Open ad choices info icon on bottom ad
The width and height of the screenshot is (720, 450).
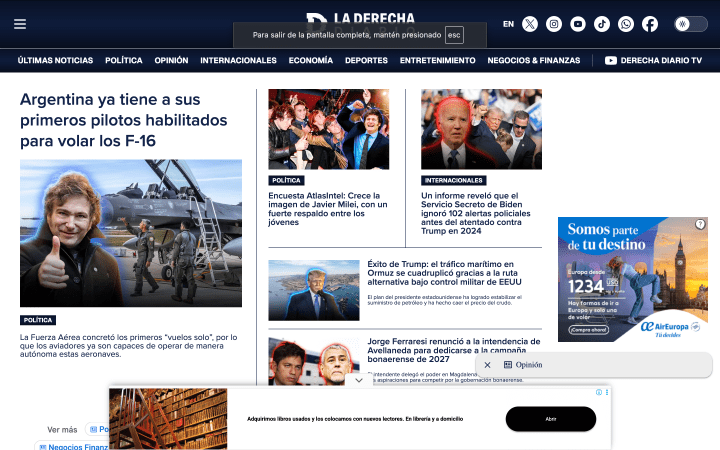point(599,392)
